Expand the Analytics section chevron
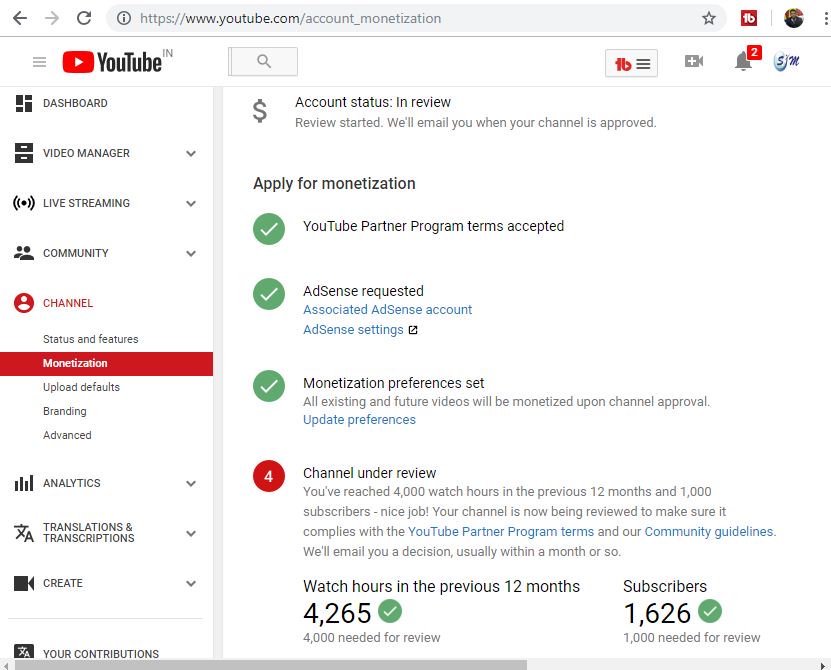831x670 pixels. (x=191, y=483)
